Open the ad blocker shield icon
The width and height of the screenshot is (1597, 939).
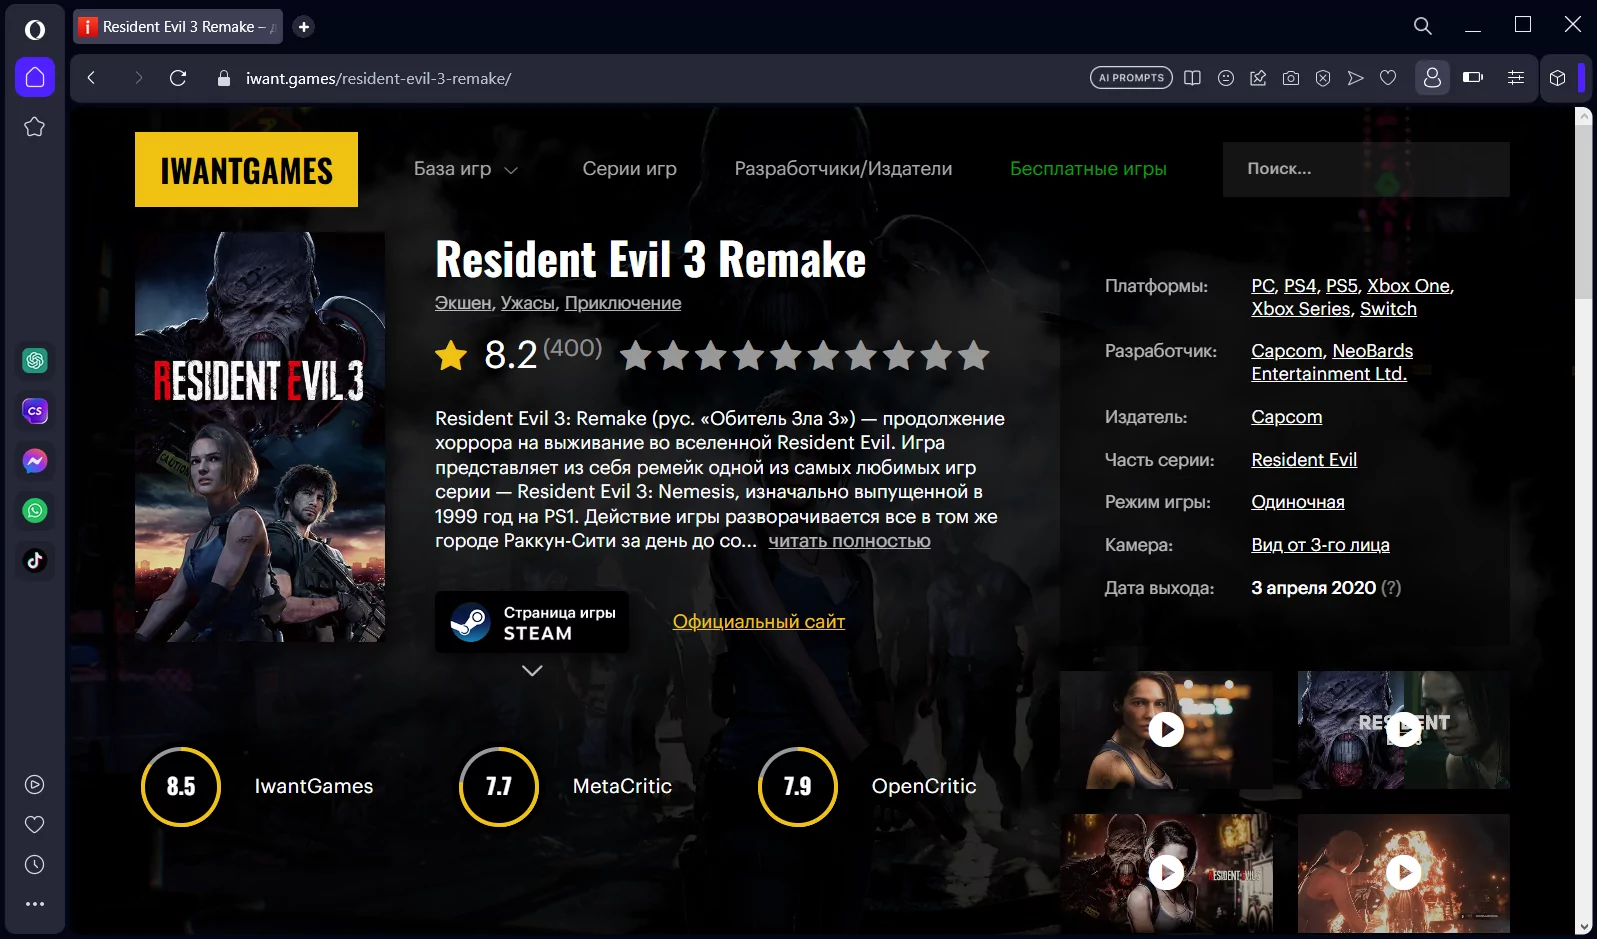(x=1323, y=78)
